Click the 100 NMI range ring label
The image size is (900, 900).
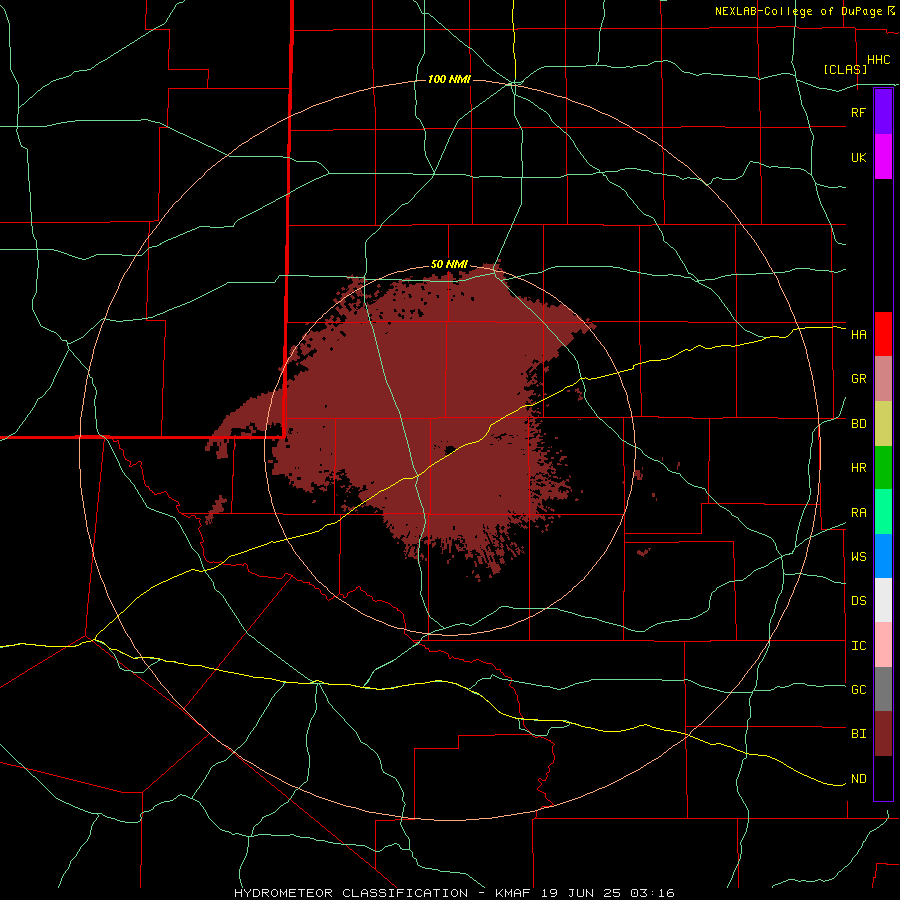pyautogui.click(x=449, y=79)
